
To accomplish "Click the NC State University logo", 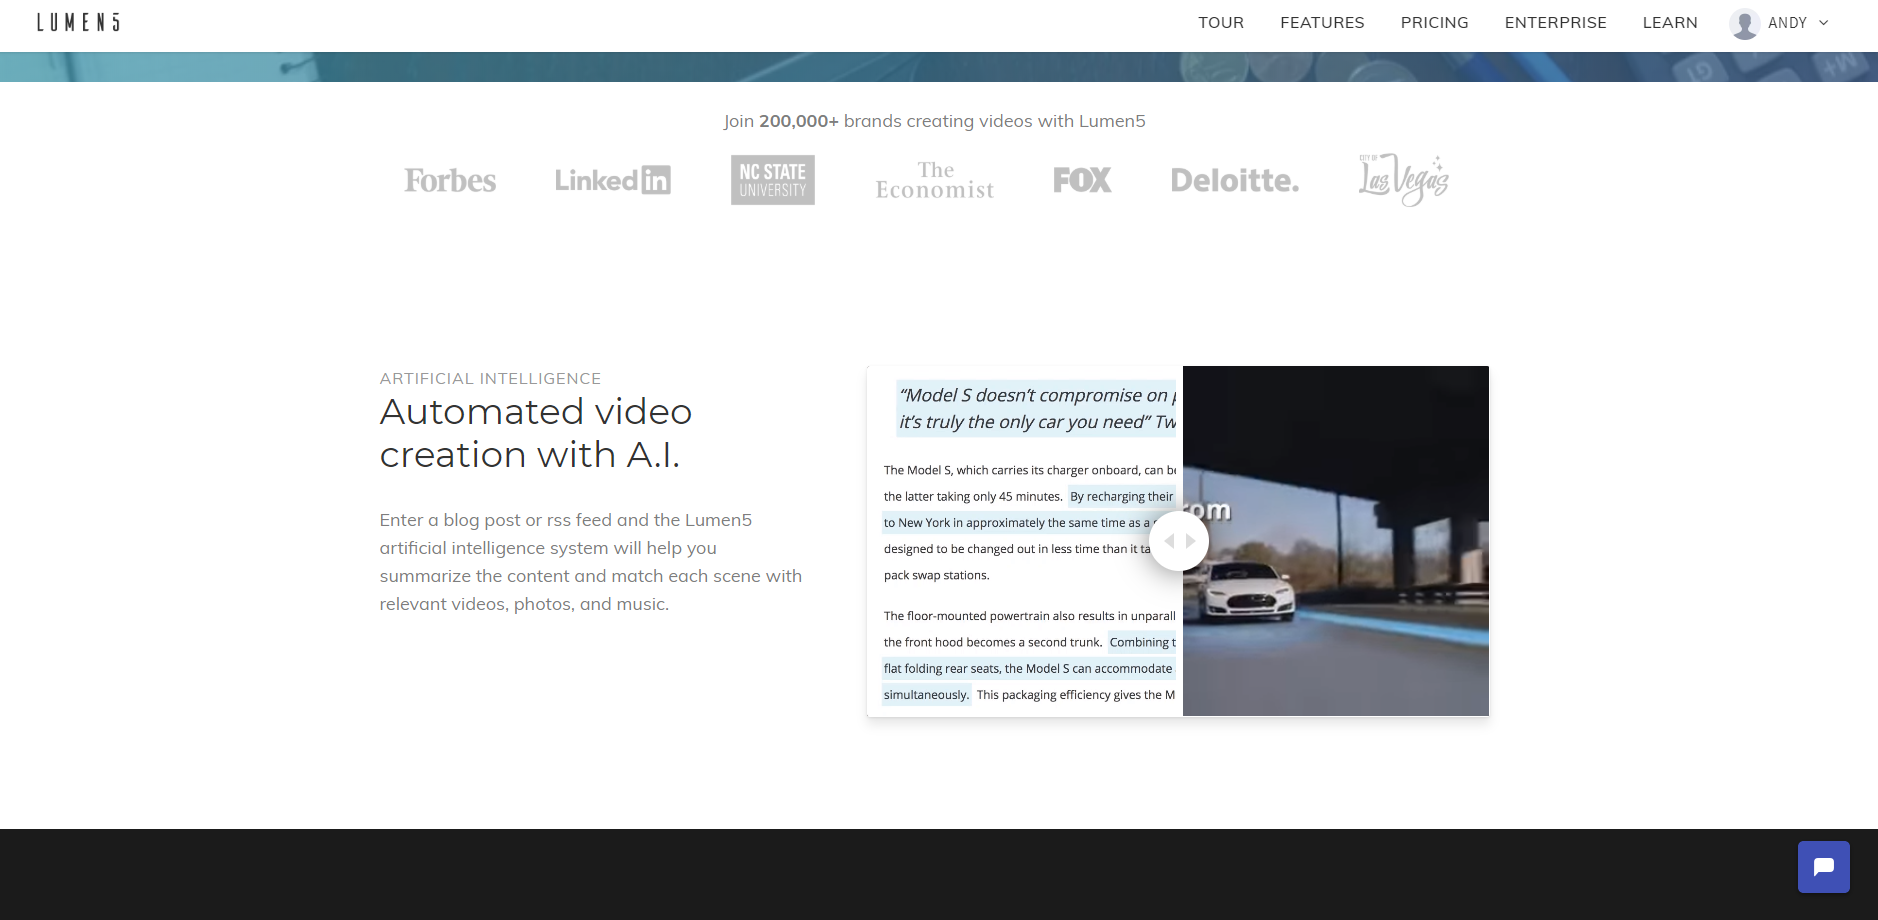I will 773,180.
